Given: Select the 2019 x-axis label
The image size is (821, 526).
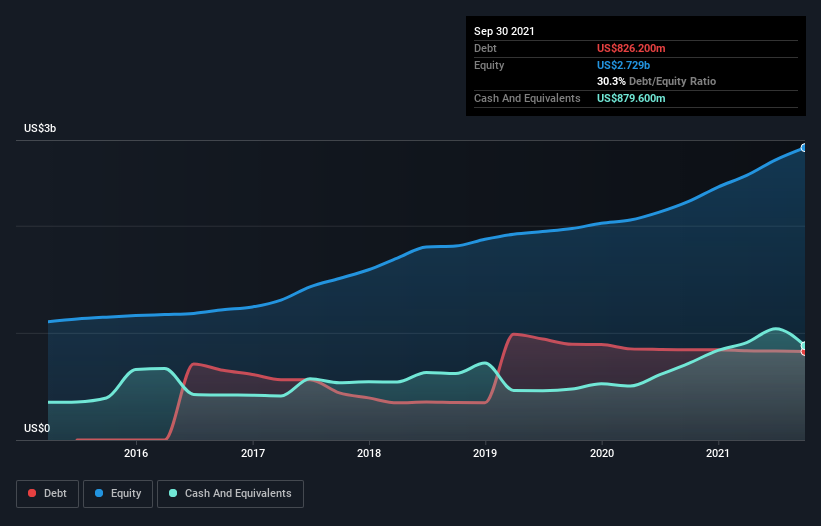Looking at the screenshot, I should [485, 453].
